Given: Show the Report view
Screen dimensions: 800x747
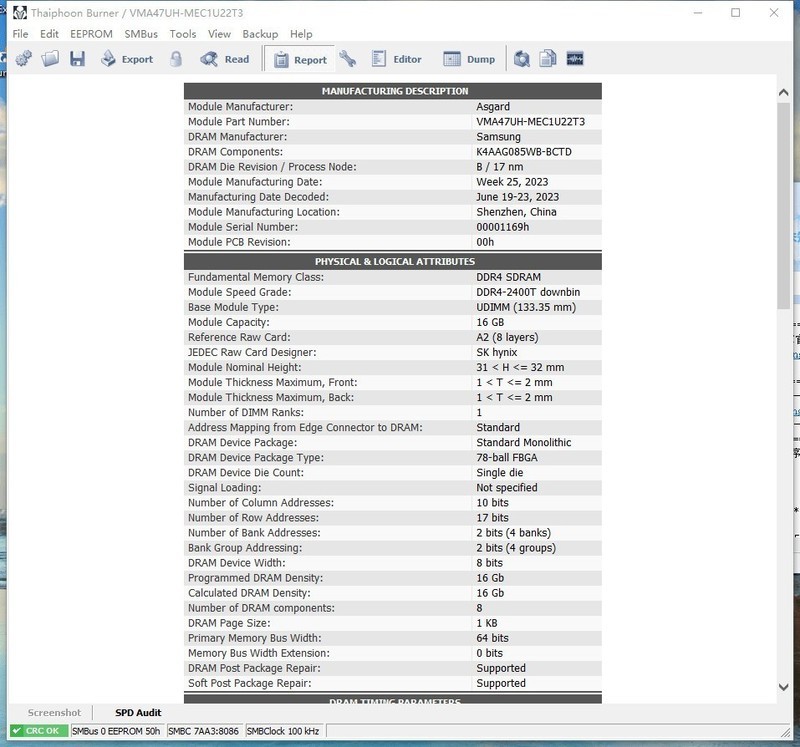Looking at the screenshot, I should [299, 59].
